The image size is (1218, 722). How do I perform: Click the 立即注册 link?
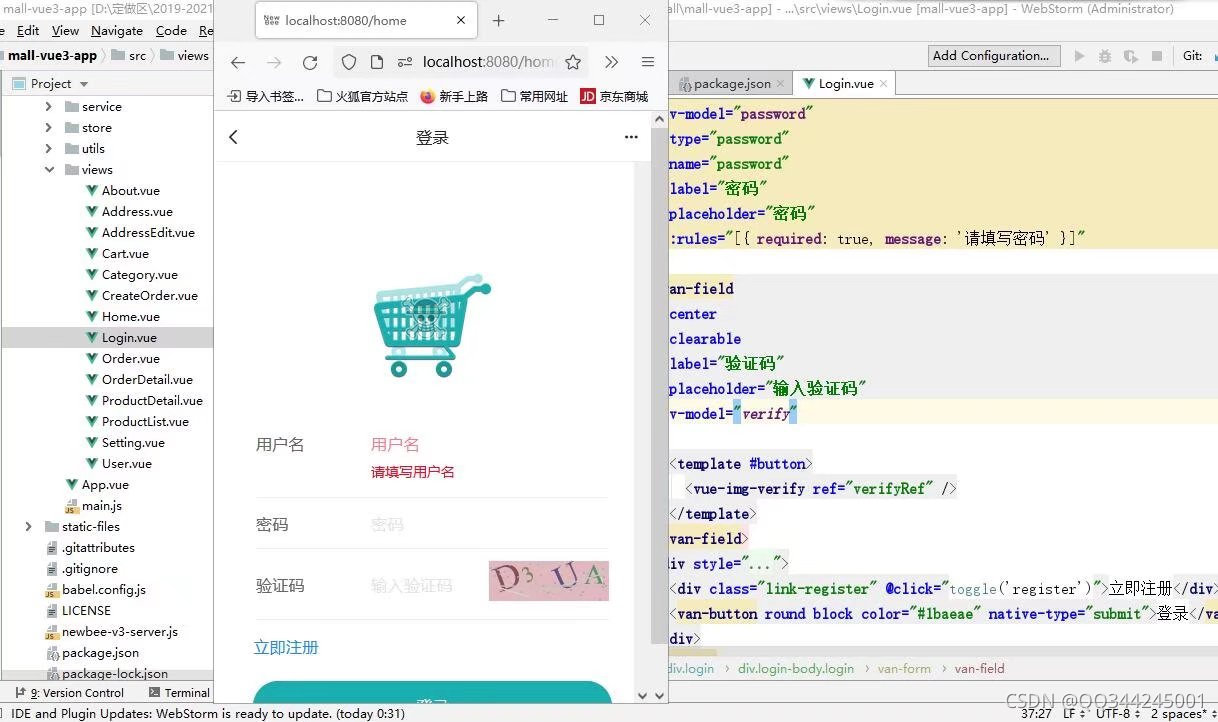(x=286, y=647)
